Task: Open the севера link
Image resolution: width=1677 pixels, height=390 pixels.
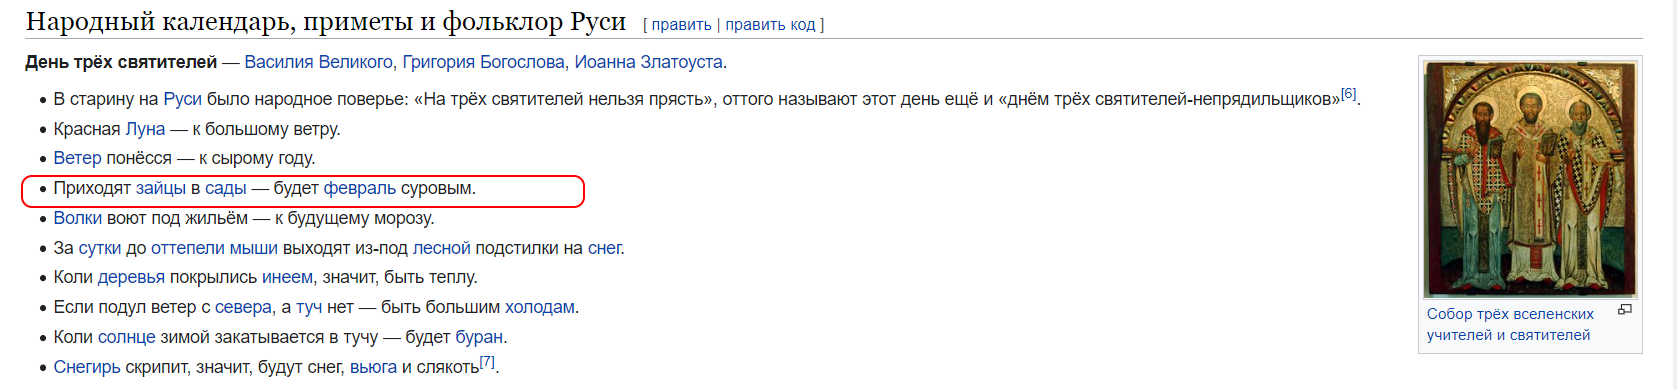Action: 244,307
